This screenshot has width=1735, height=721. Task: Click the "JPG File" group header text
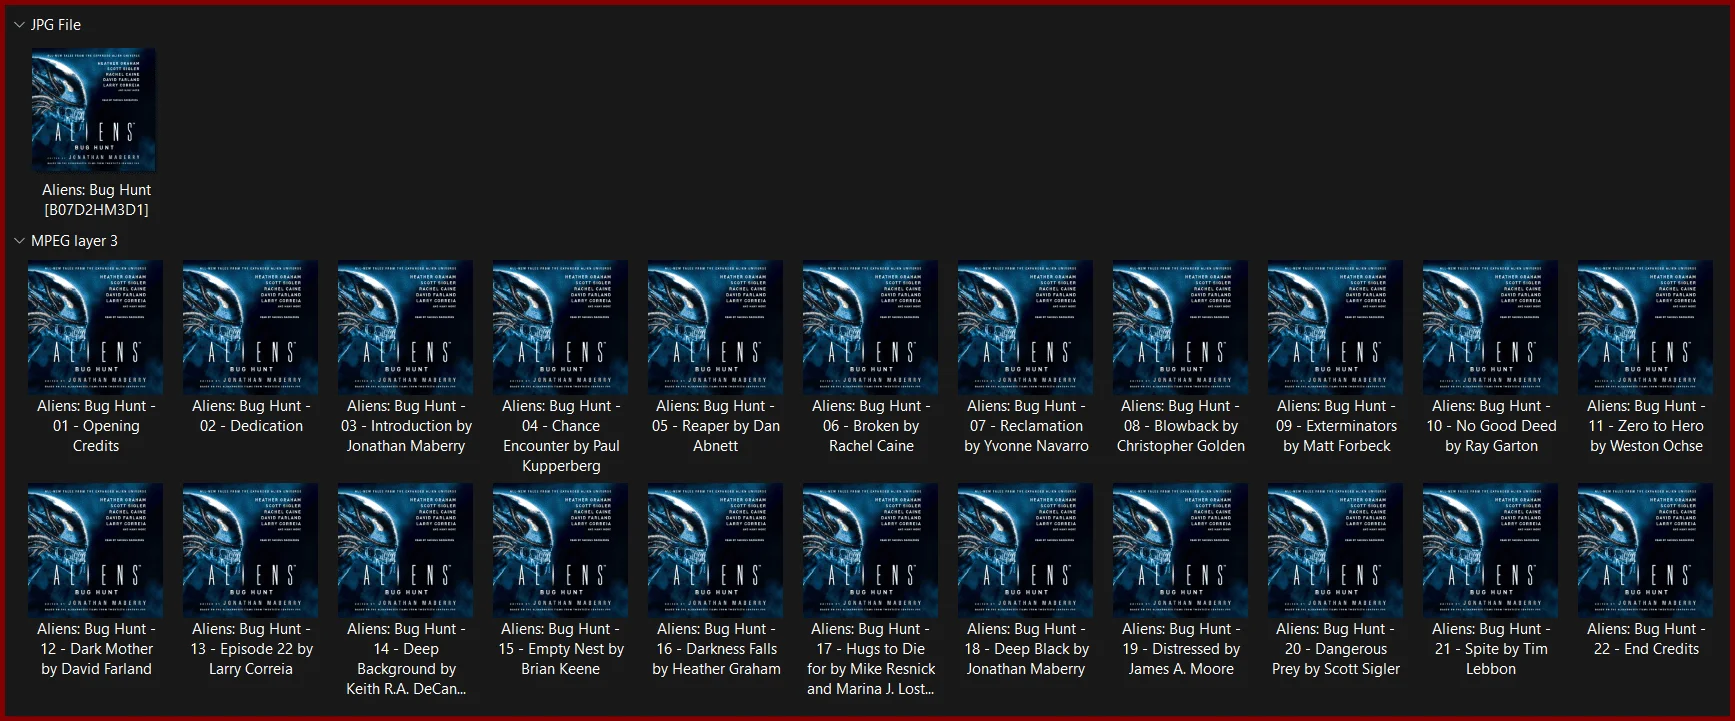pyautogui.click(x=56, y=25)
